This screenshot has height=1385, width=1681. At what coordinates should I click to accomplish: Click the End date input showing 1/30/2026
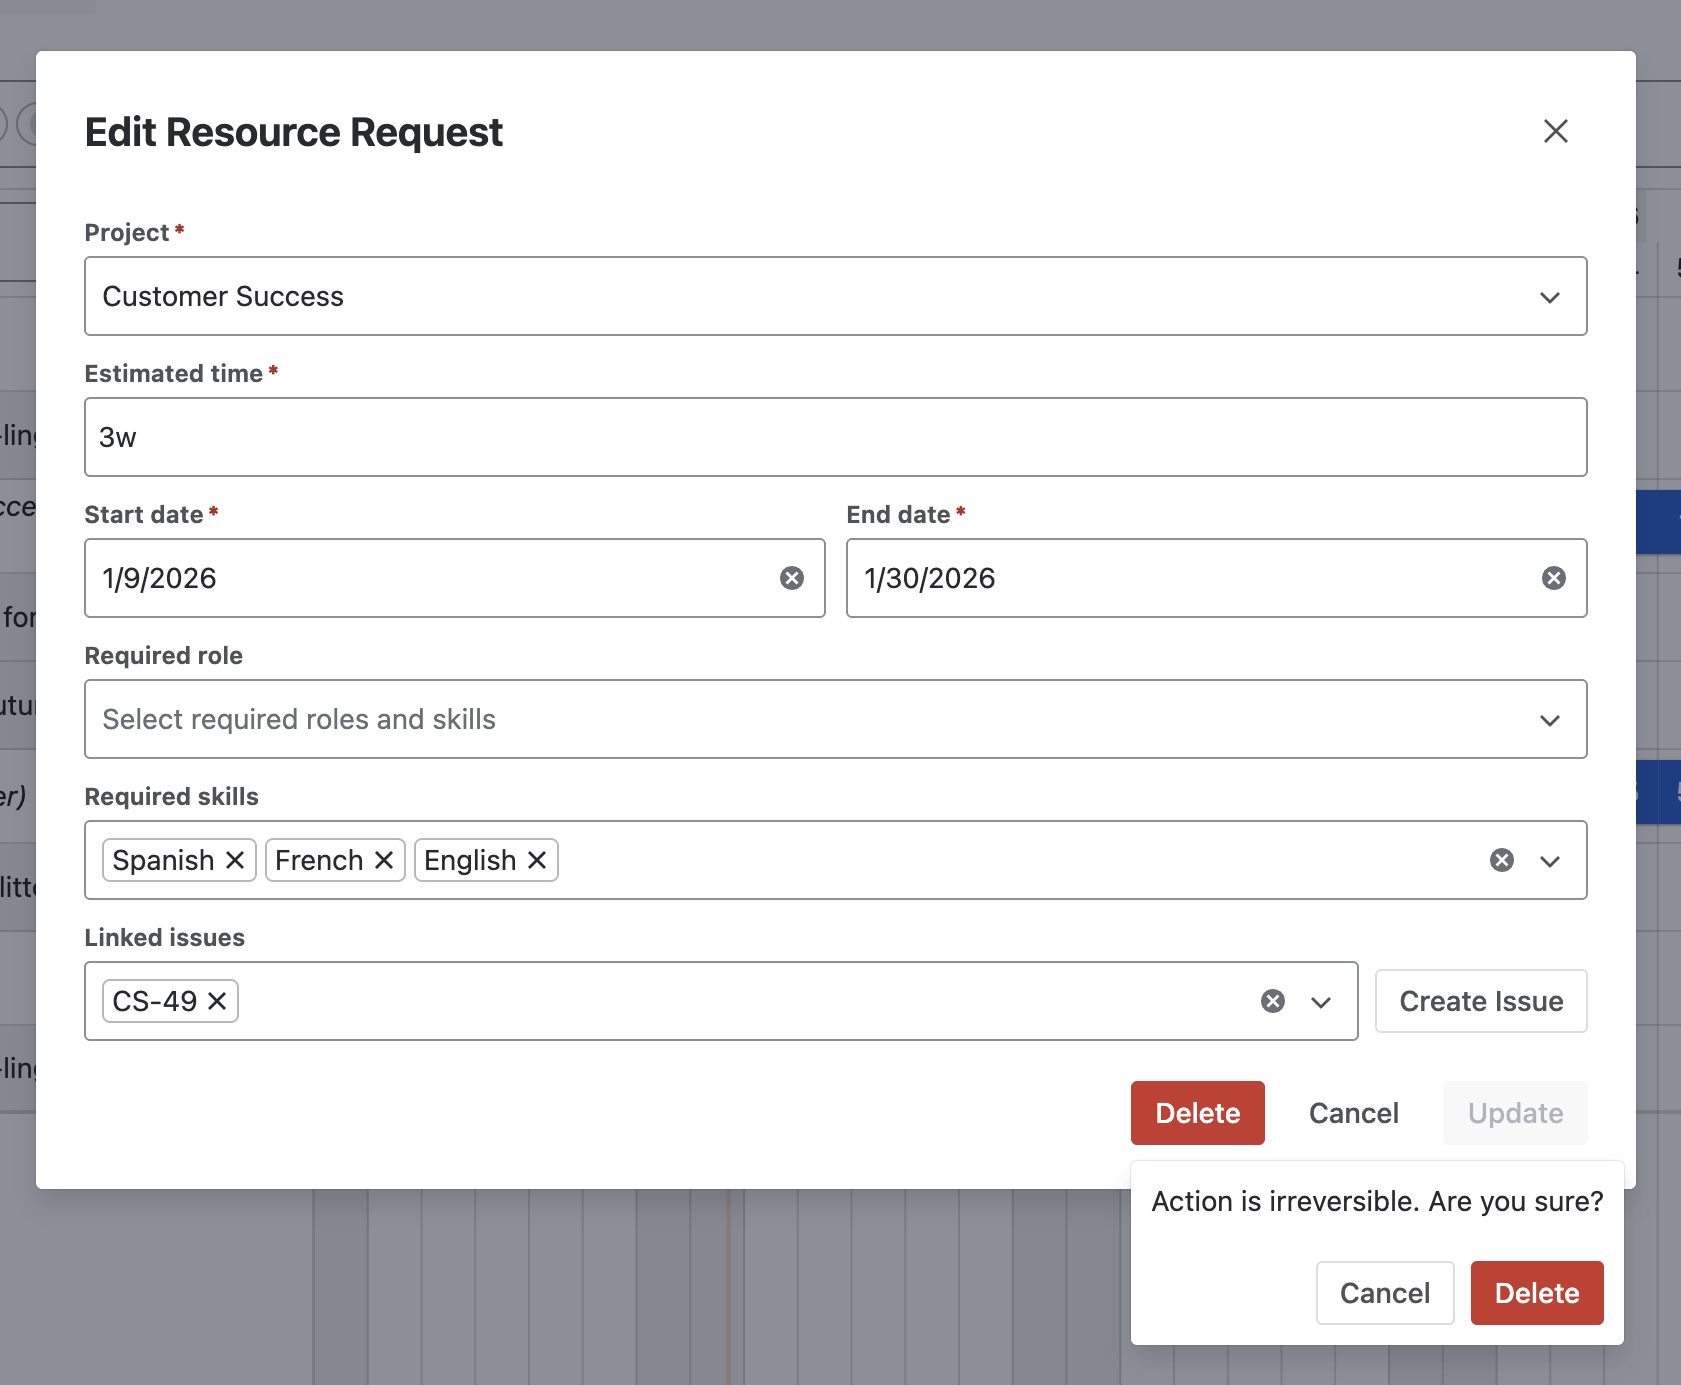[x=1190, y=578]
